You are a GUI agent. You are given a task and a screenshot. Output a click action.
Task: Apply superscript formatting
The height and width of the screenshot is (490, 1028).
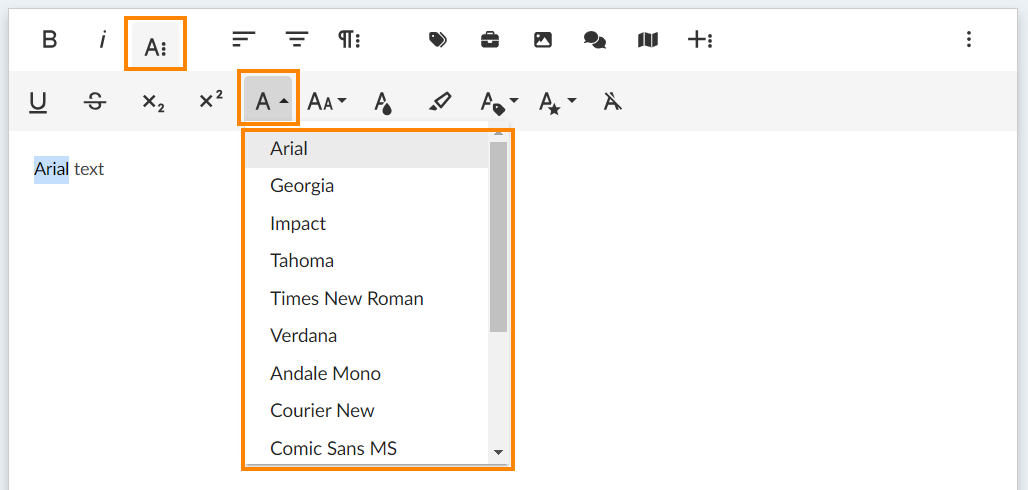(x=210, y=101)
